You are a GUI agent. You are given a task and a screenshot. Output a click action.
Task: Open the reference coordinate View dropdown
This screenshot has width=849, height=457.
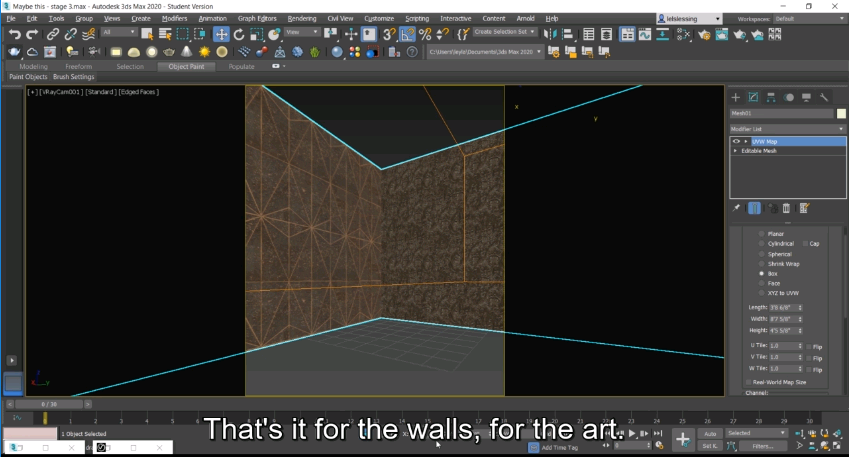[x=302, y=32]
